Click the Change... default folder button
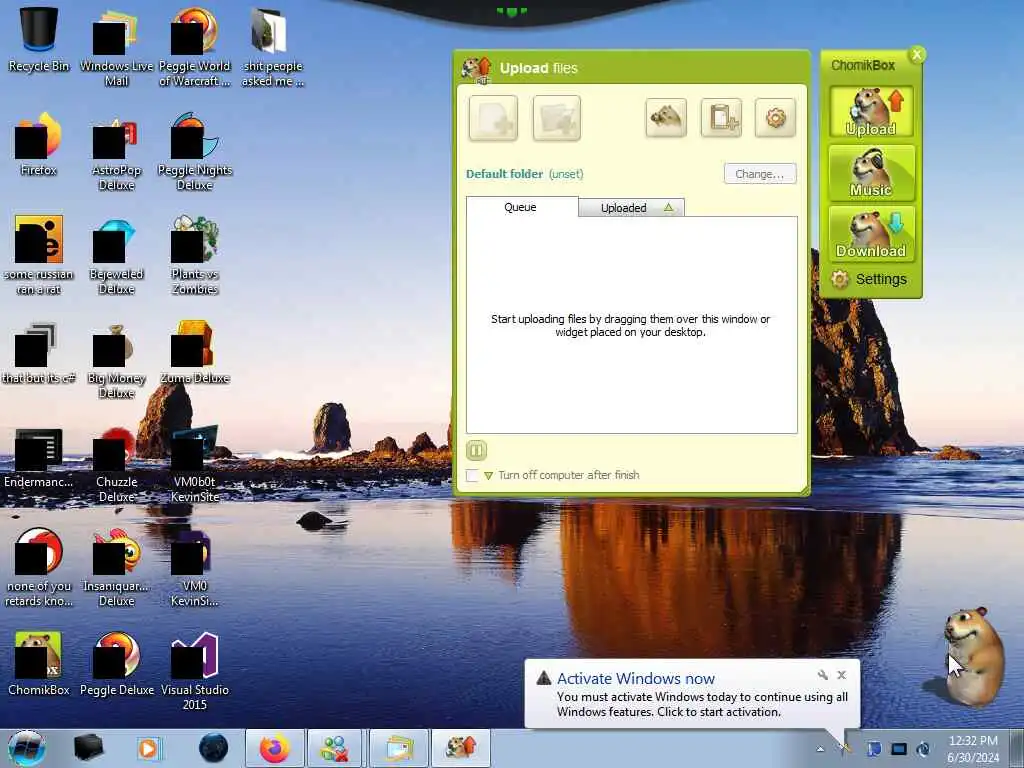 coord(760,174)
